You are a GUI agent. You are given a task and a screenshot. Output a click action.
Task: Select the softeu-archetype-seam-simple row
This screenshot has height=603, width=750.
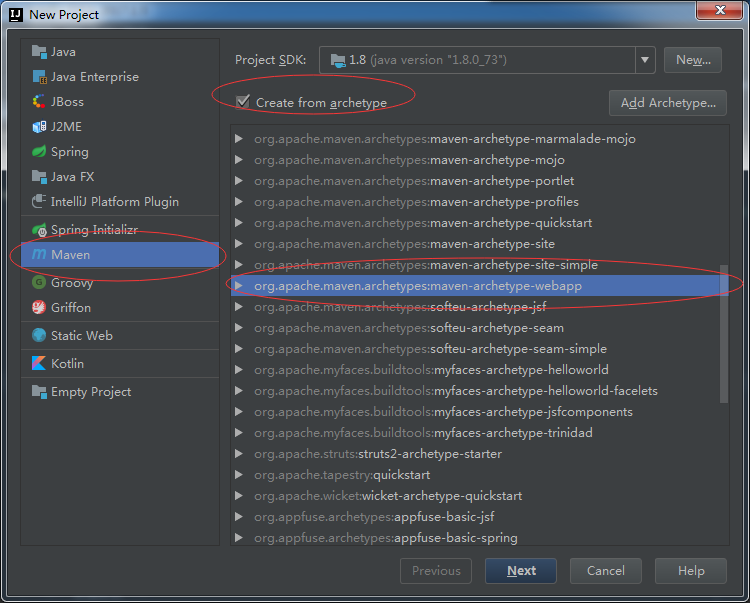coord(479,349)
